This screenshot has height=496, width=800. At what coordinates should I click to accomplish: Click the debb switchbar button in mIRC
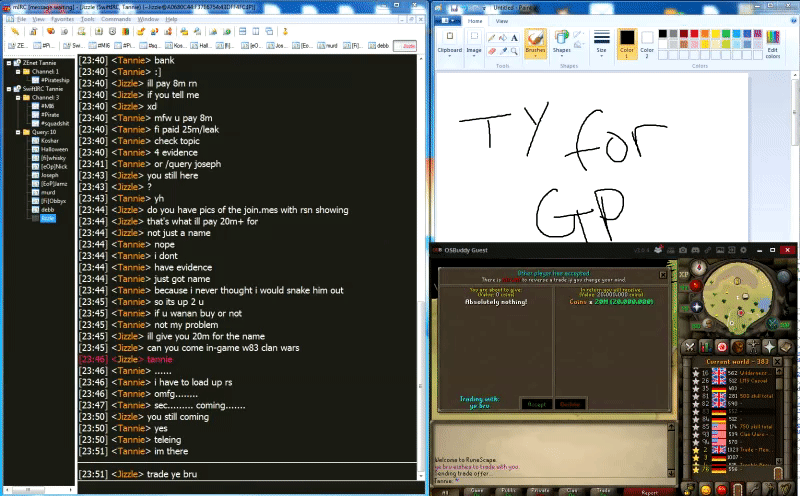coord(379,45)
